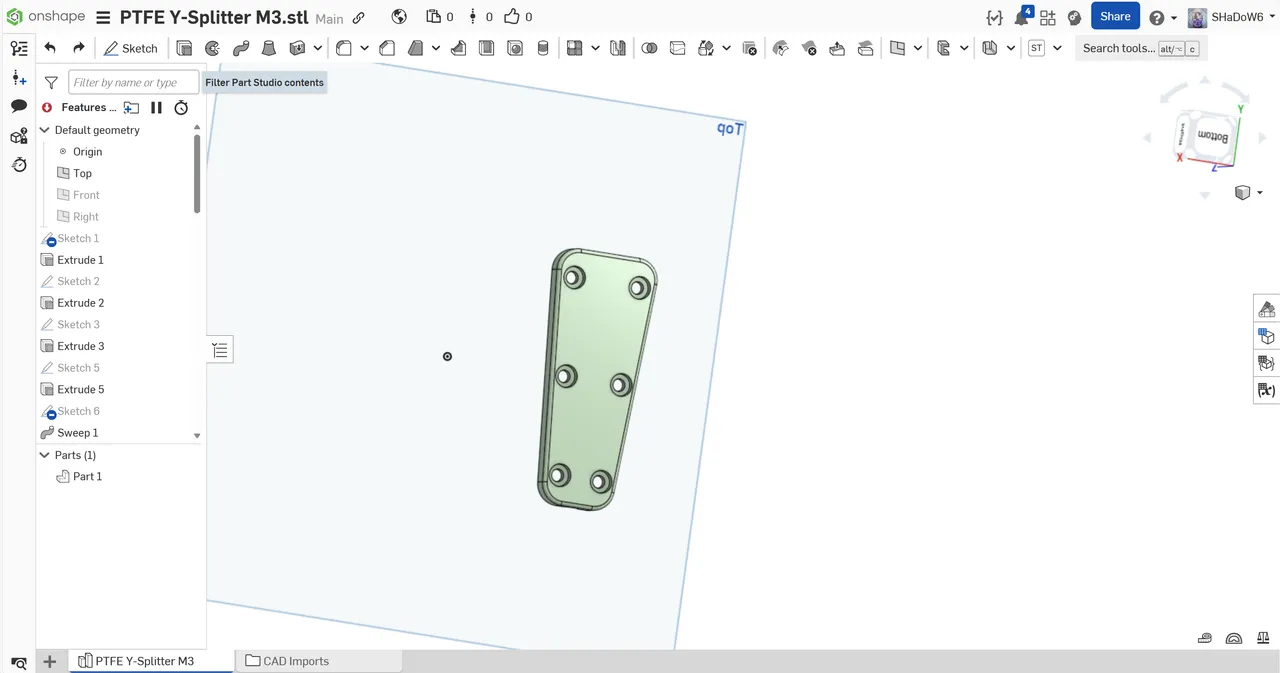Collapse the Parts (1) list
The width and height of the screenshot is (1280, 673).
click(44, 455)
